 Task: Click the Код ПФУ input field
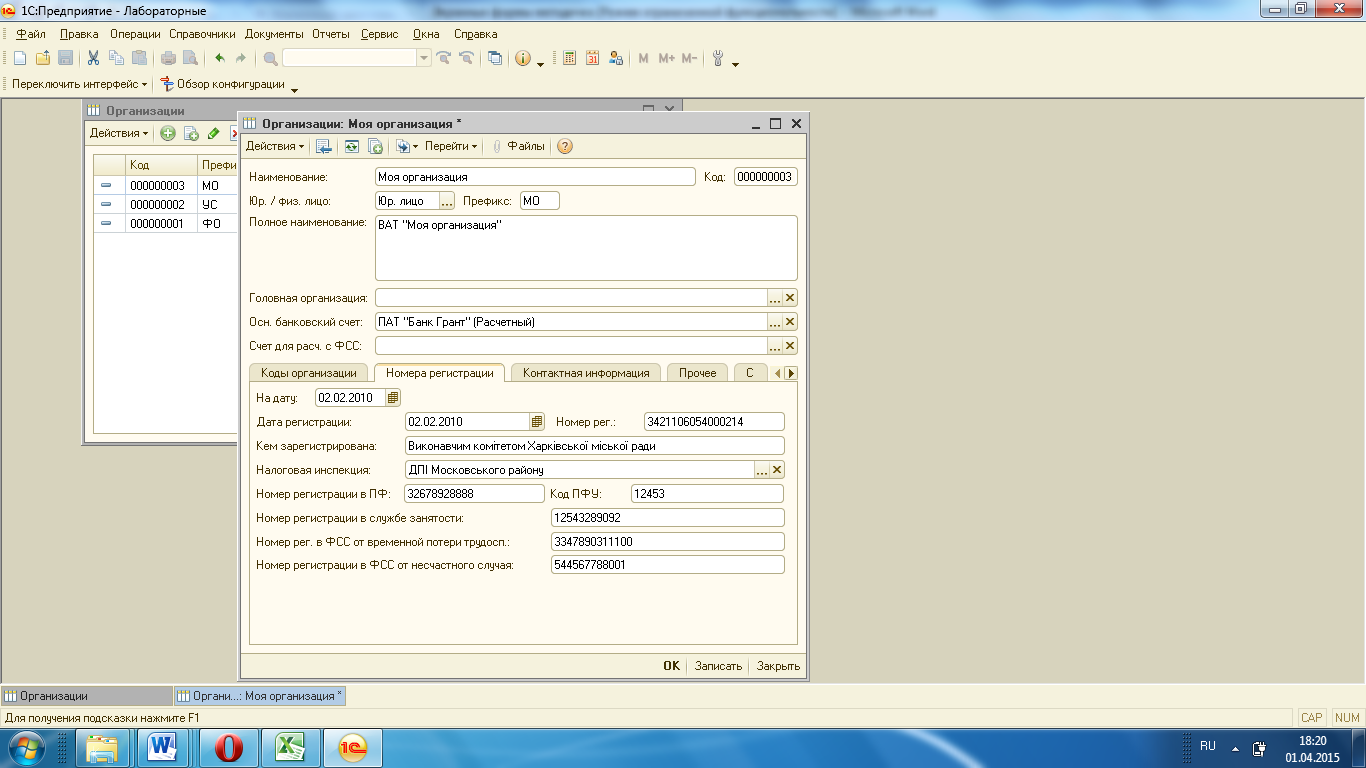(707, 494)
